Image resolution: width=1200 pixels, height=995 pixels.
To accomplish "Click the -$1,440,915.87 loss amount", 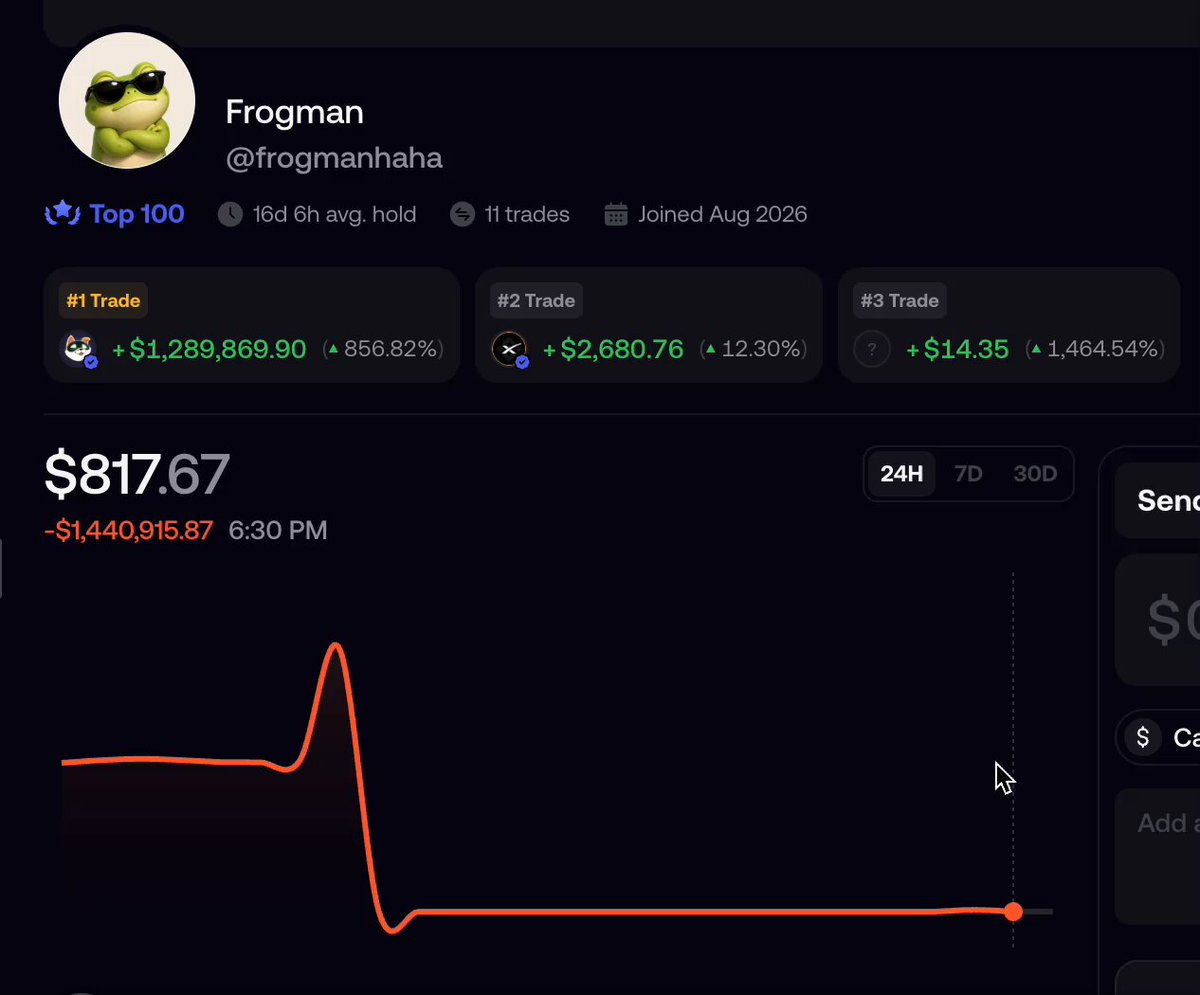I will 129,530.
